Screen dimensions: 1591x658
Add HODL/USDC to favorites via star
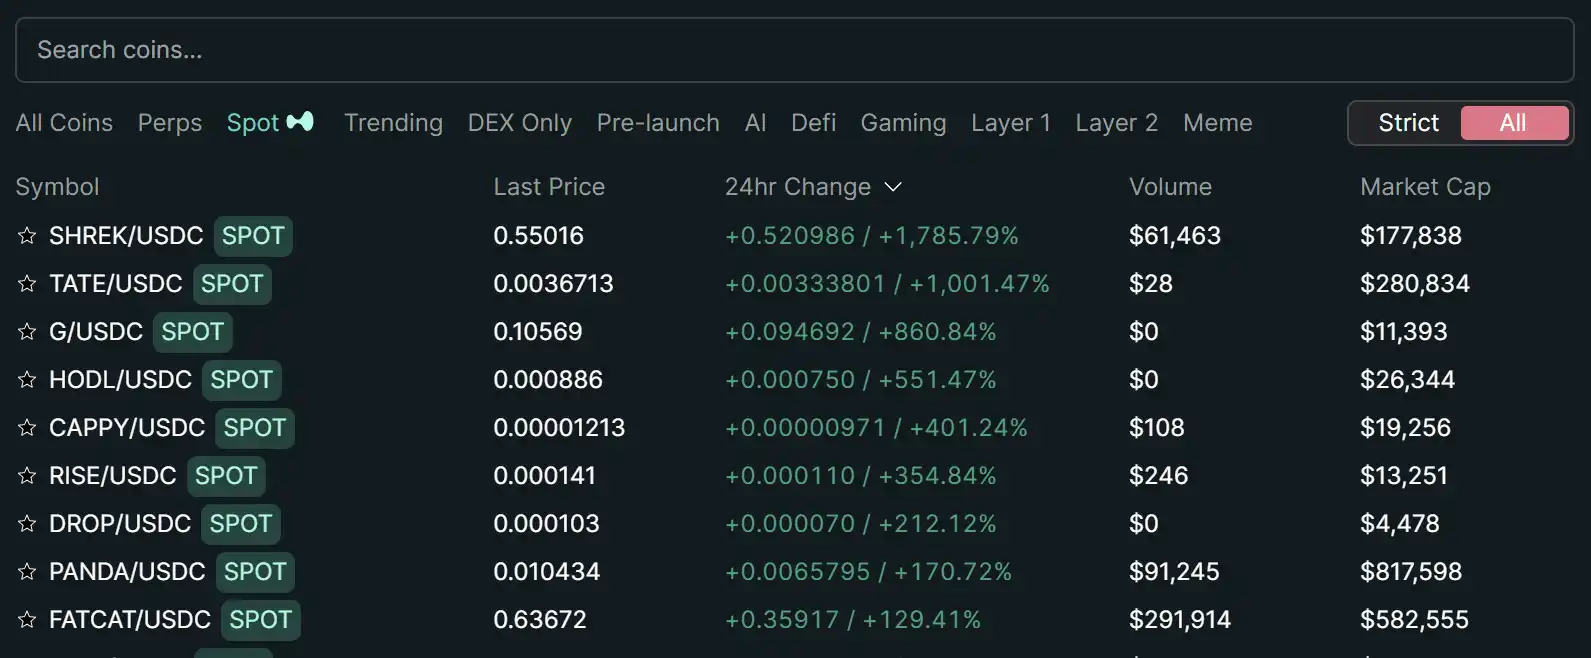[x=27, y=380]
